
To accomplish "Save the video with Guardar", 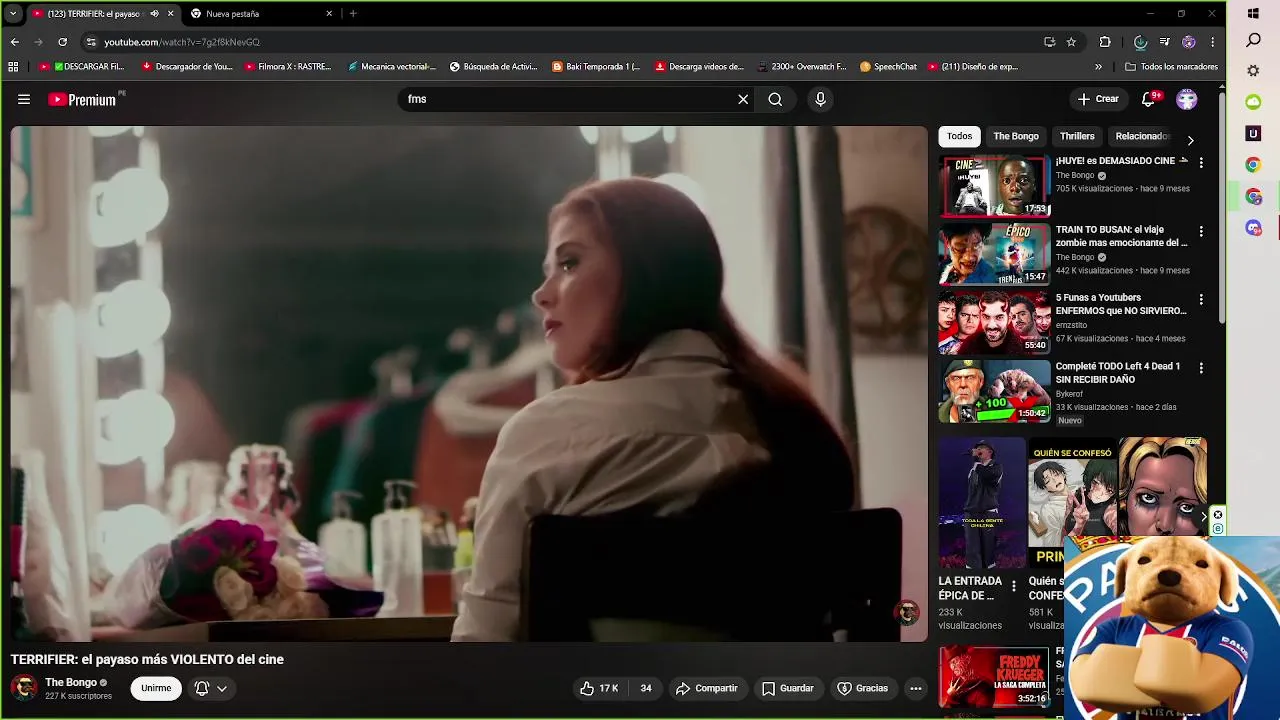I will point(787,688).
